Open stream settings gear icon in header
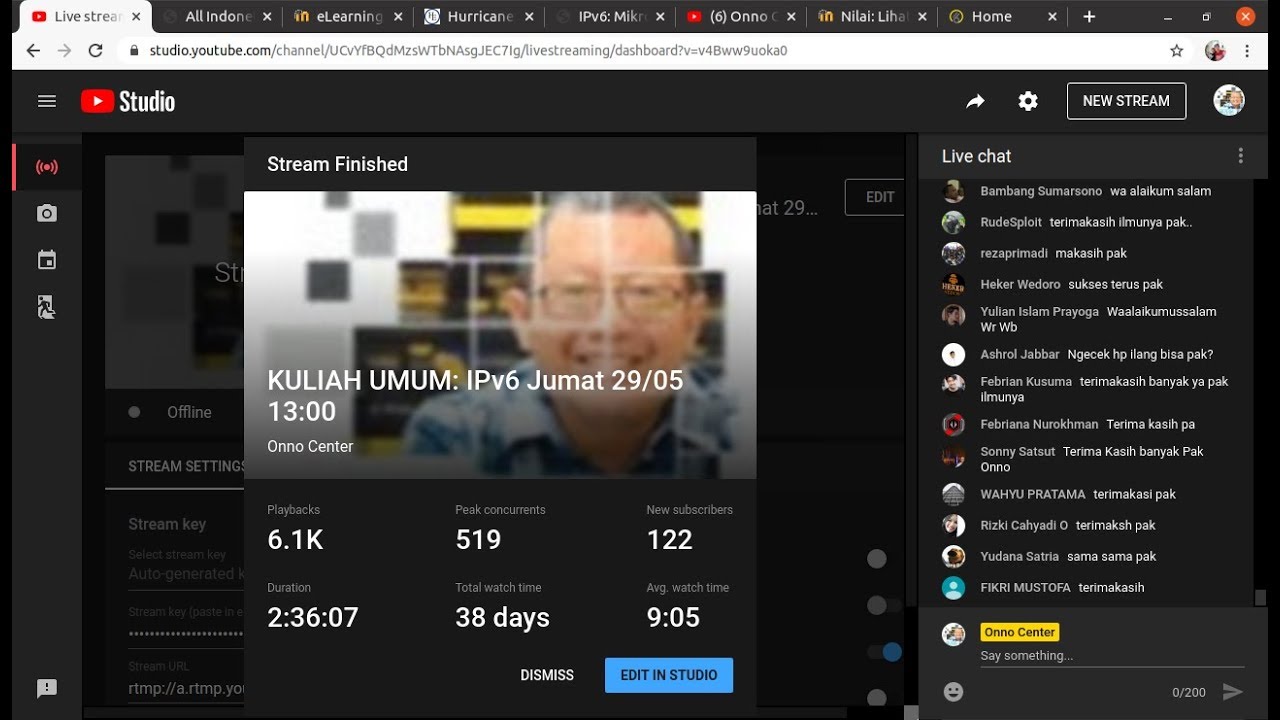The height and width of the screenshot is (720, 1280). coord(1028,101)
